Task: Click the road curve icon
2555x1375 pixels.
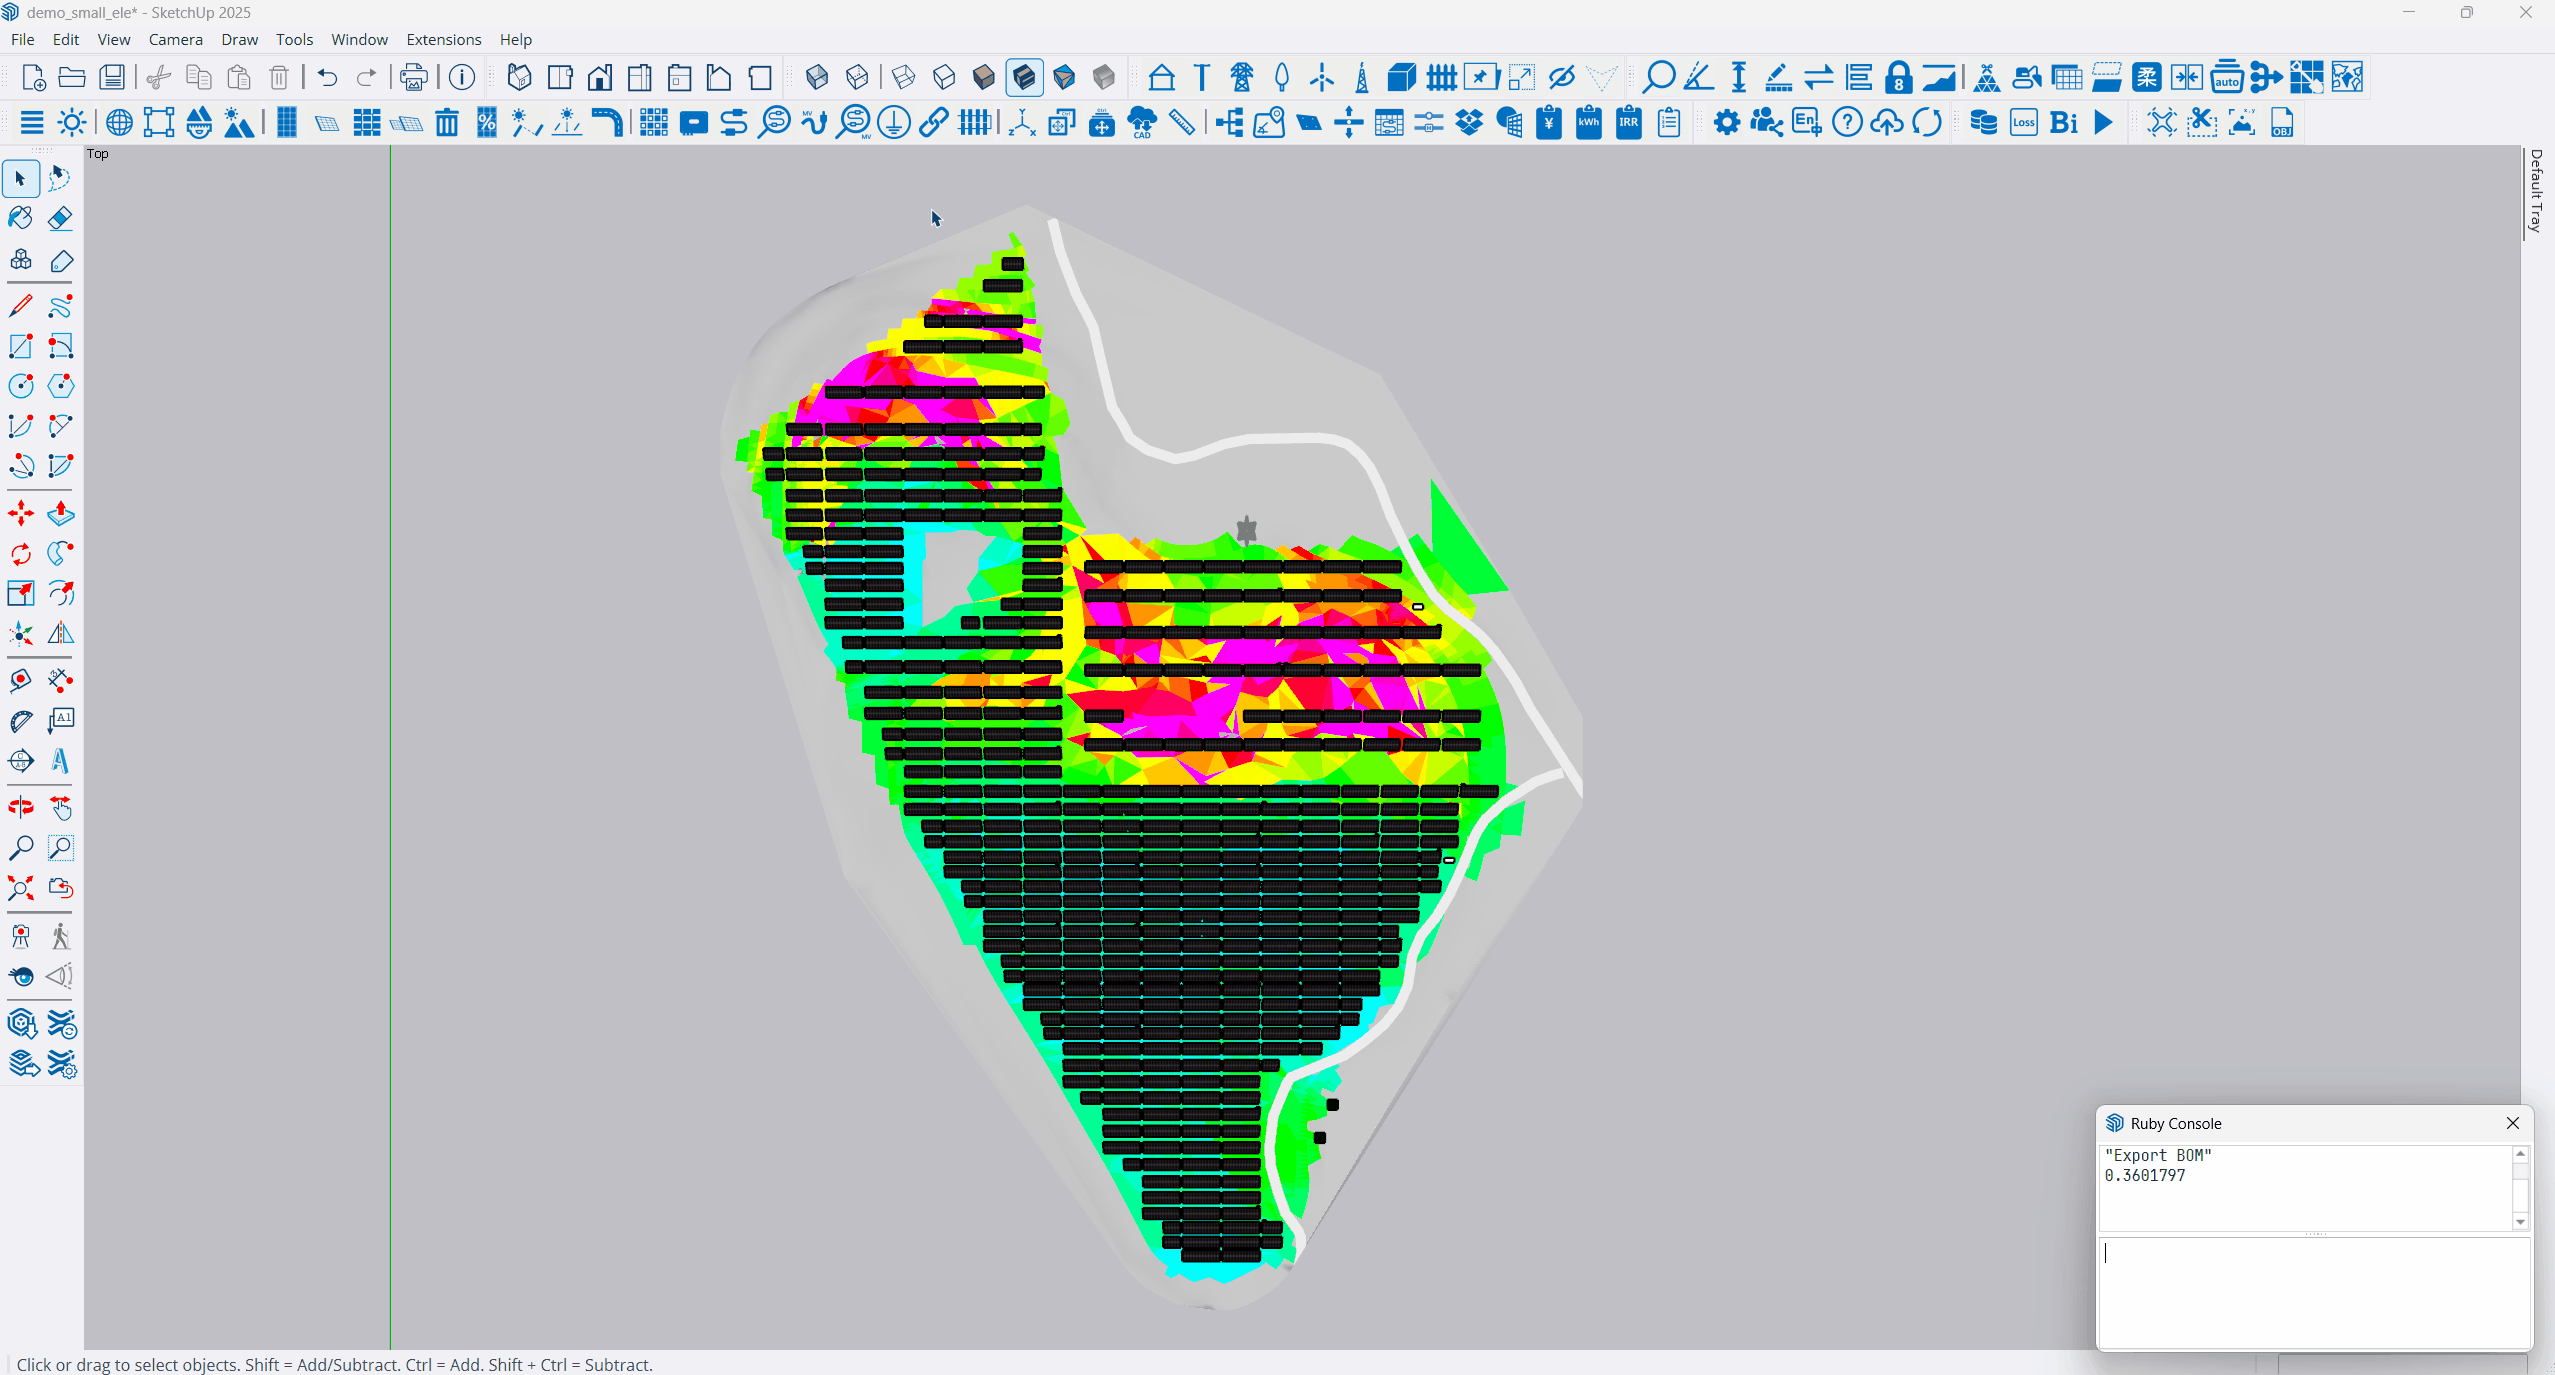Action: (x=606, y=123)
